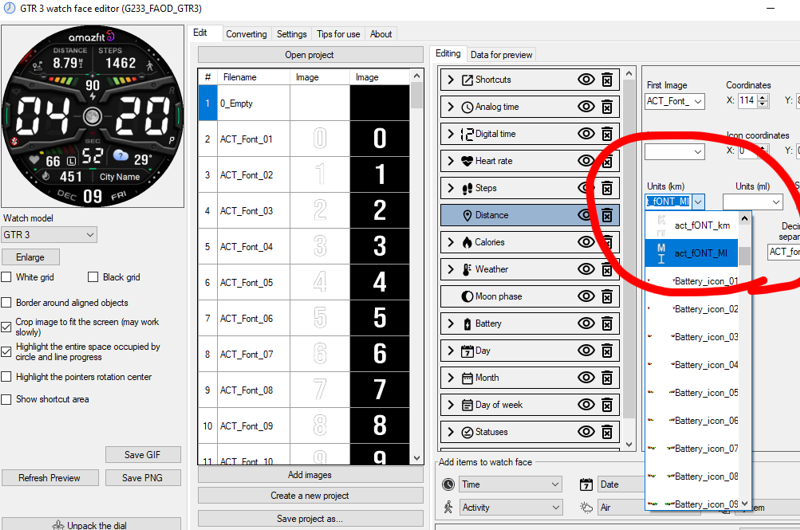
Task: Hide the Weather element
Action: pyautogui.click(x=586, y=269)
